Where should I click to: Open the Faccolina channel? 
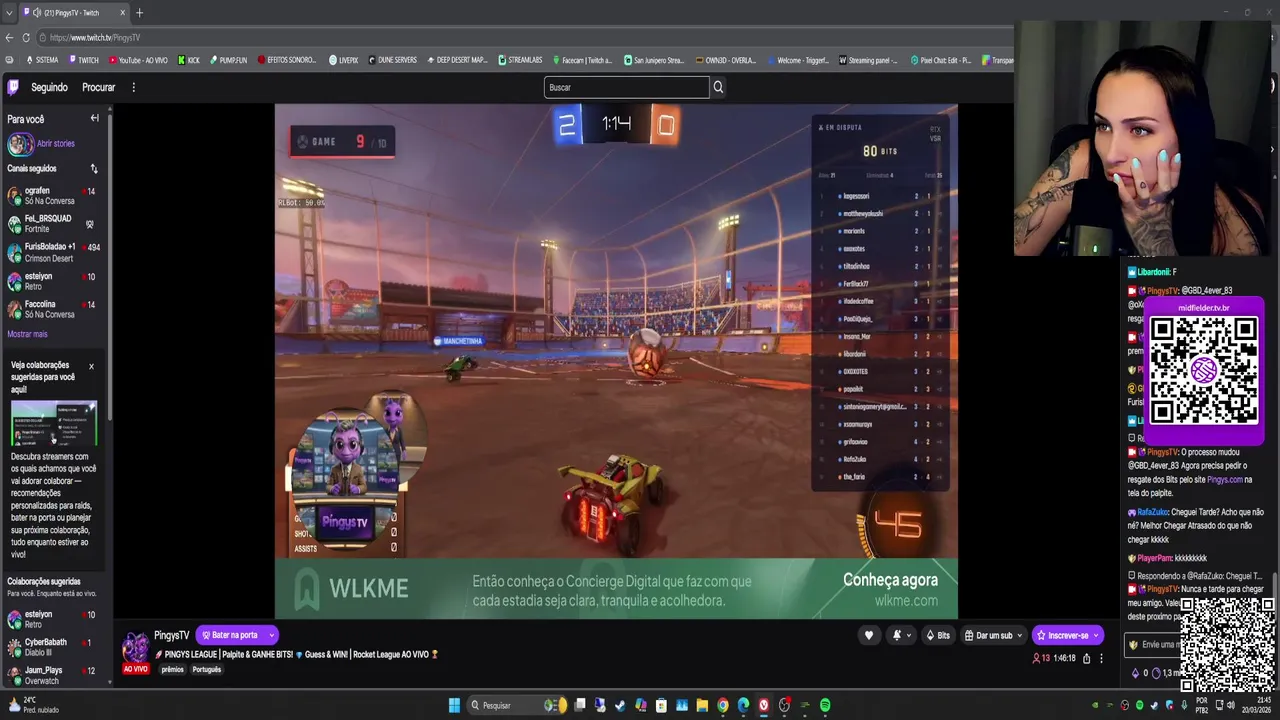pos(52,309)
